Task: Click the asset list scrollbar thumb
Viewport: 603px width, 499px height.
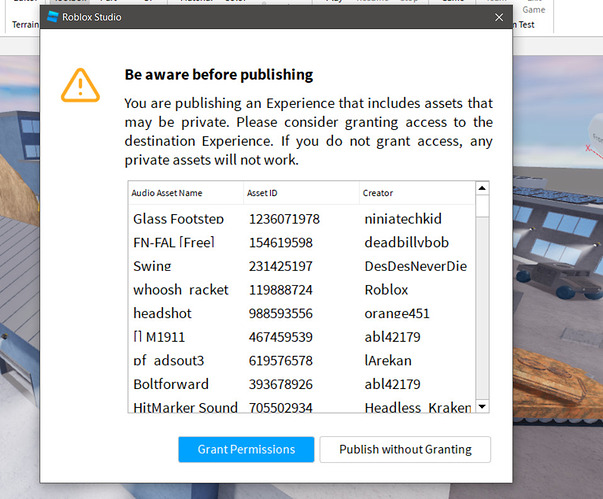Action: coord(482,206)
